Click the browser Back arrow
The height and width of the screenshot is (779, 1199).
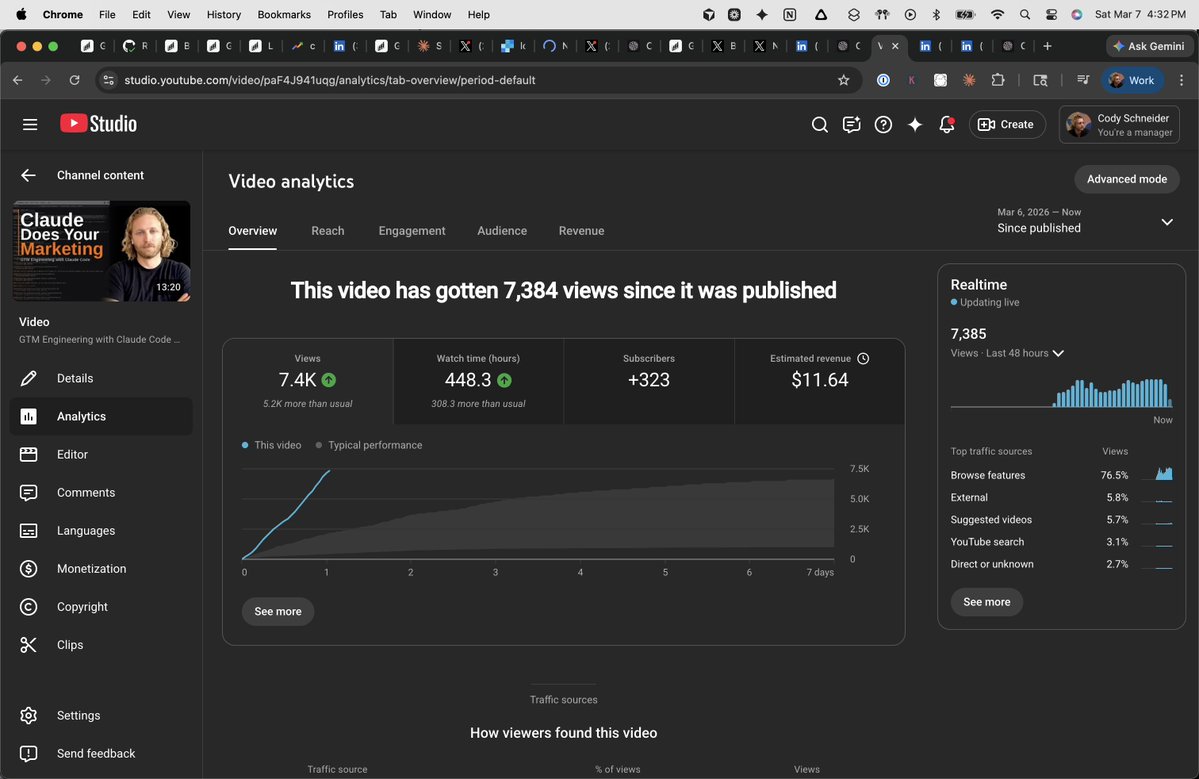click(18, 80)
